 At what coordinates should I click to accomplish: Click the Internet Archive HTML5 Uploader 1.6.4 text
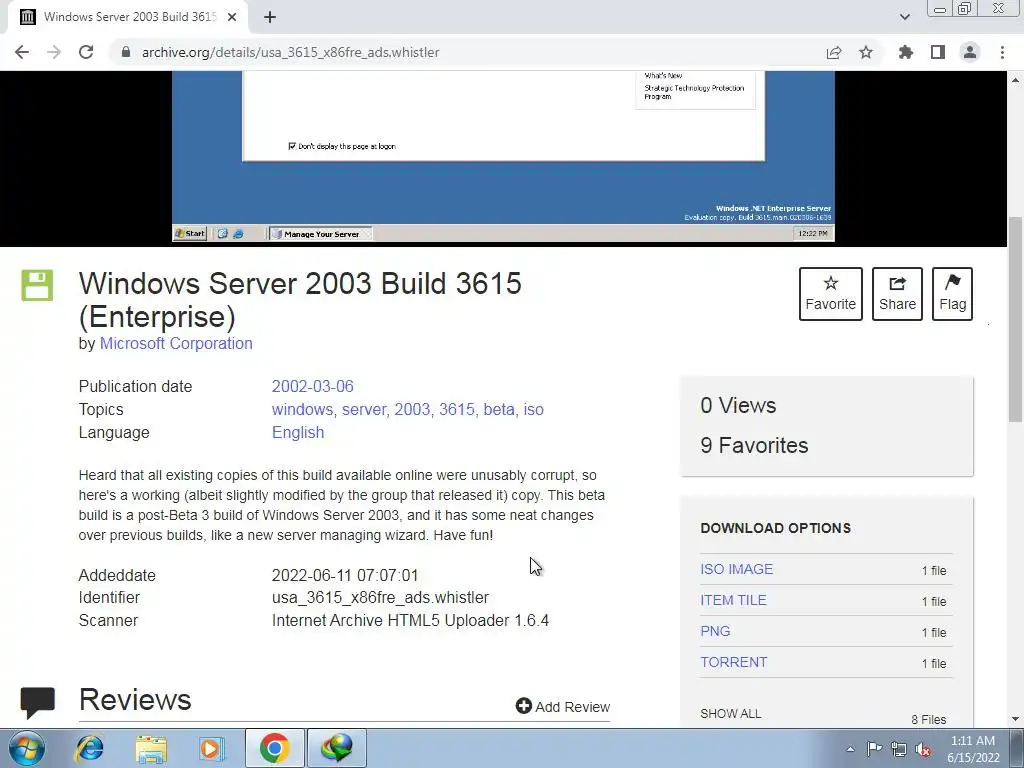coord(410,620)
